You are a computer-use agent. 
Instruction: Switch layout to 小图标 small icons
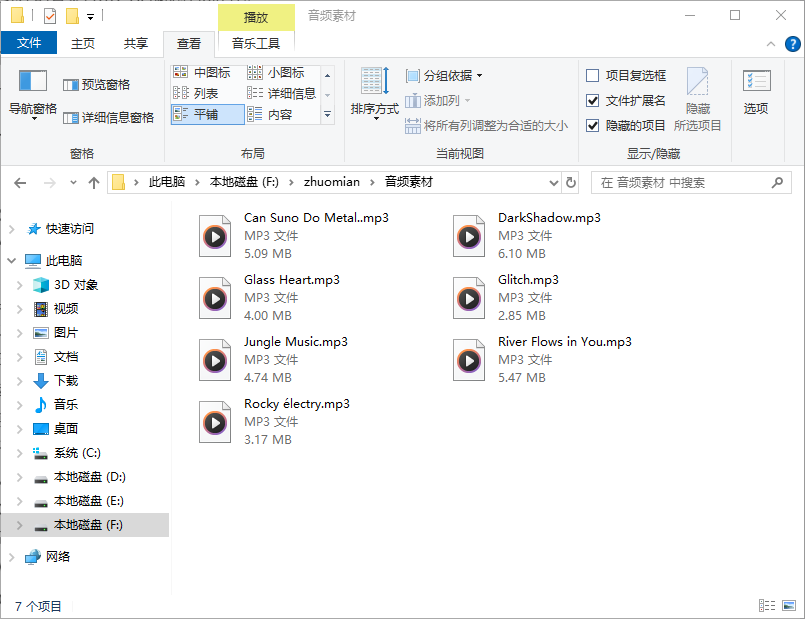point(276,73)
